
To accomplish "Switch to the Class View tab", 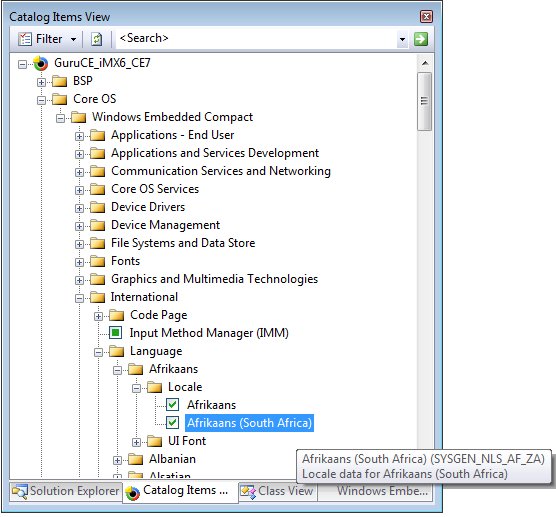I will point(277,491).
